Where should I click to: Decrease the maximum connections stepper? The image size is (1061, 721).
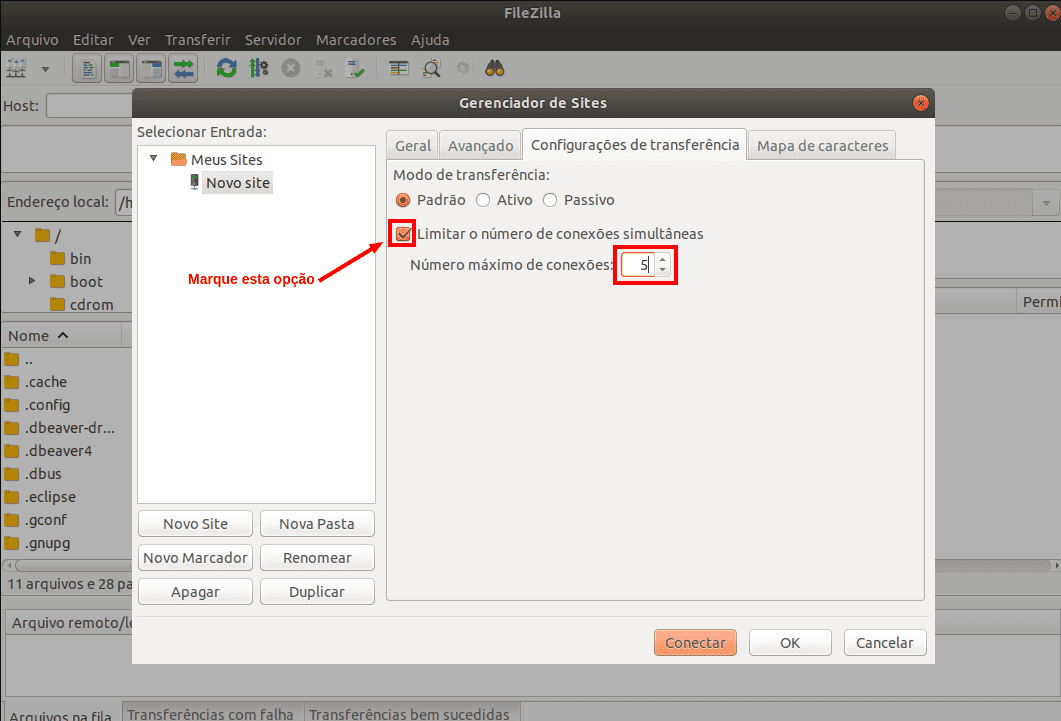(x=662, y=270)
